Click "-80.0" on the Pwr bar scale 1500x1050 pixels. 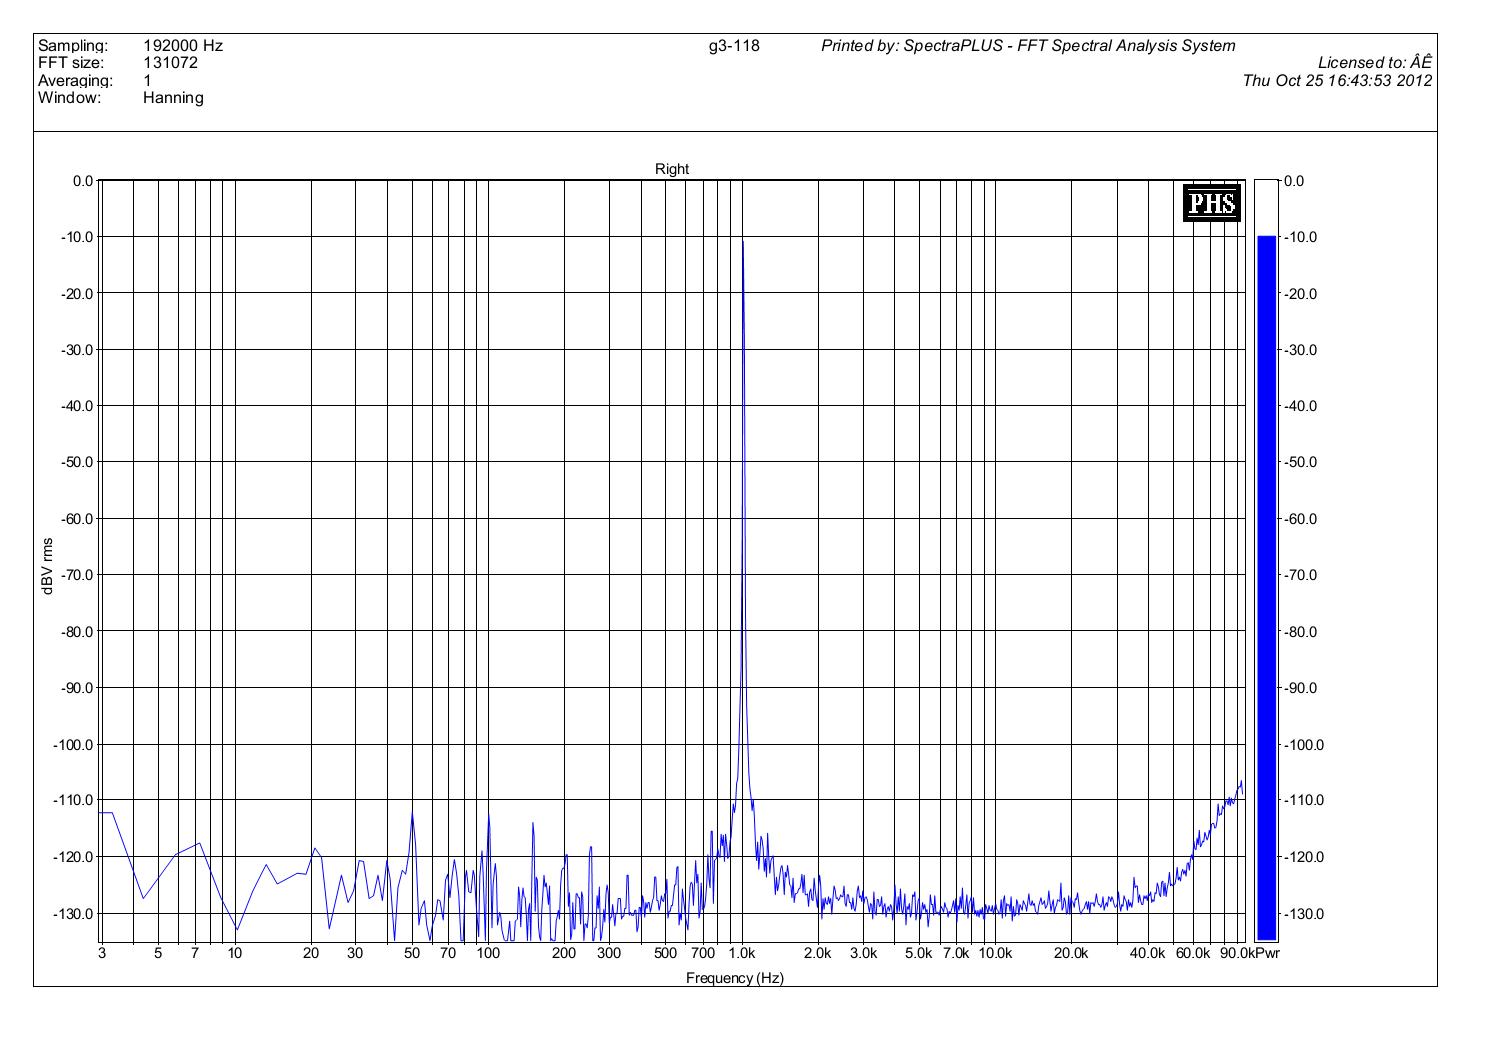pos(1300,632)
